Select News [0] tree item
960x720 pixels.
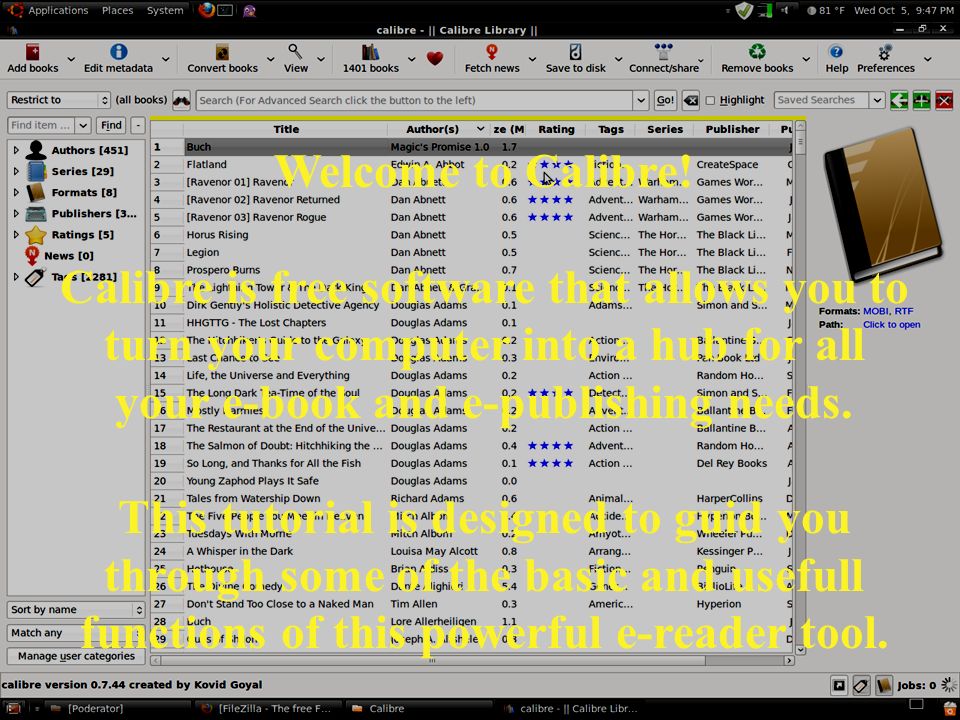(x=69, y=256)
